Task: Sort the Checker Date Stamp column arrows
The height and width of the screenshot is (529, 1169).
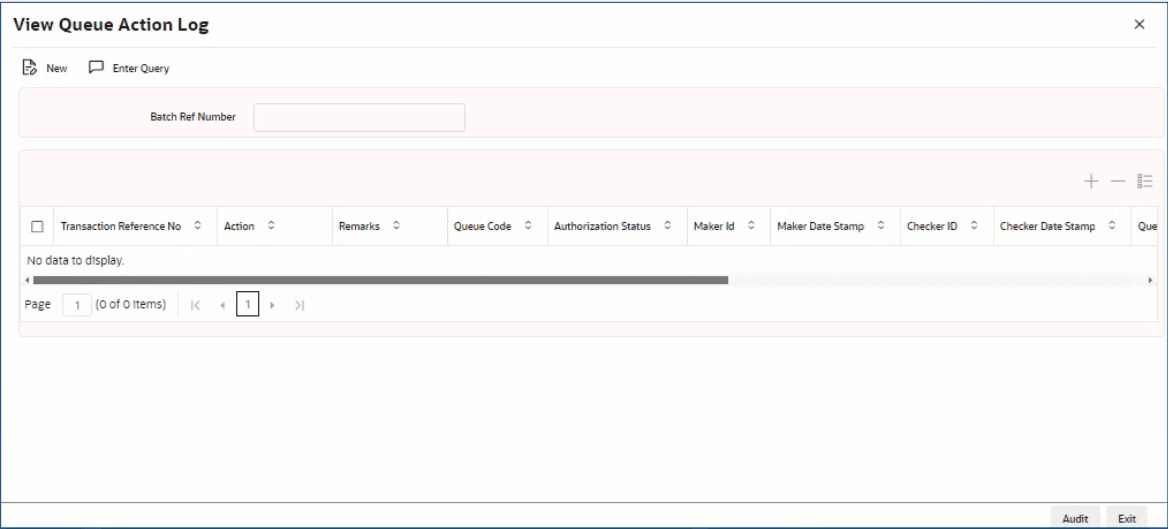Action: click(x=1112, y=226)
